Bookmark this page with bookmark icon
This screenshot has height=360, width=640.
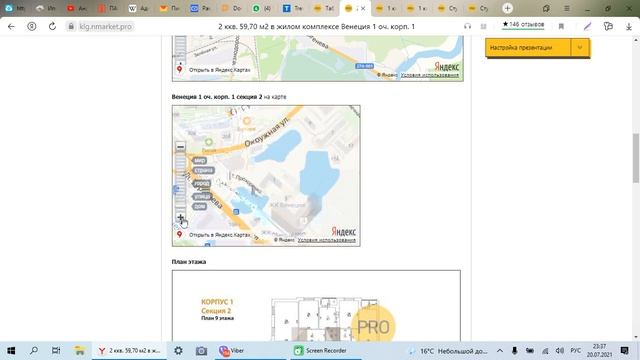pyautogui.click(x=561, y=27)
